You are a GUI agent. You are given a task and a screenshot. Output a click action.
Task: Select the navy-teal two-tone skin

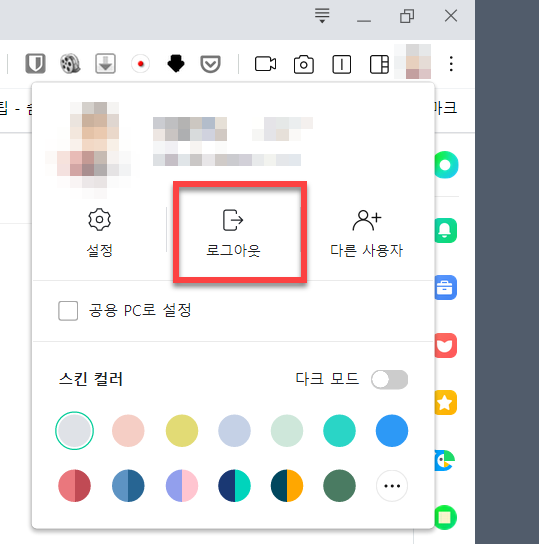click(x=234, y=486)
